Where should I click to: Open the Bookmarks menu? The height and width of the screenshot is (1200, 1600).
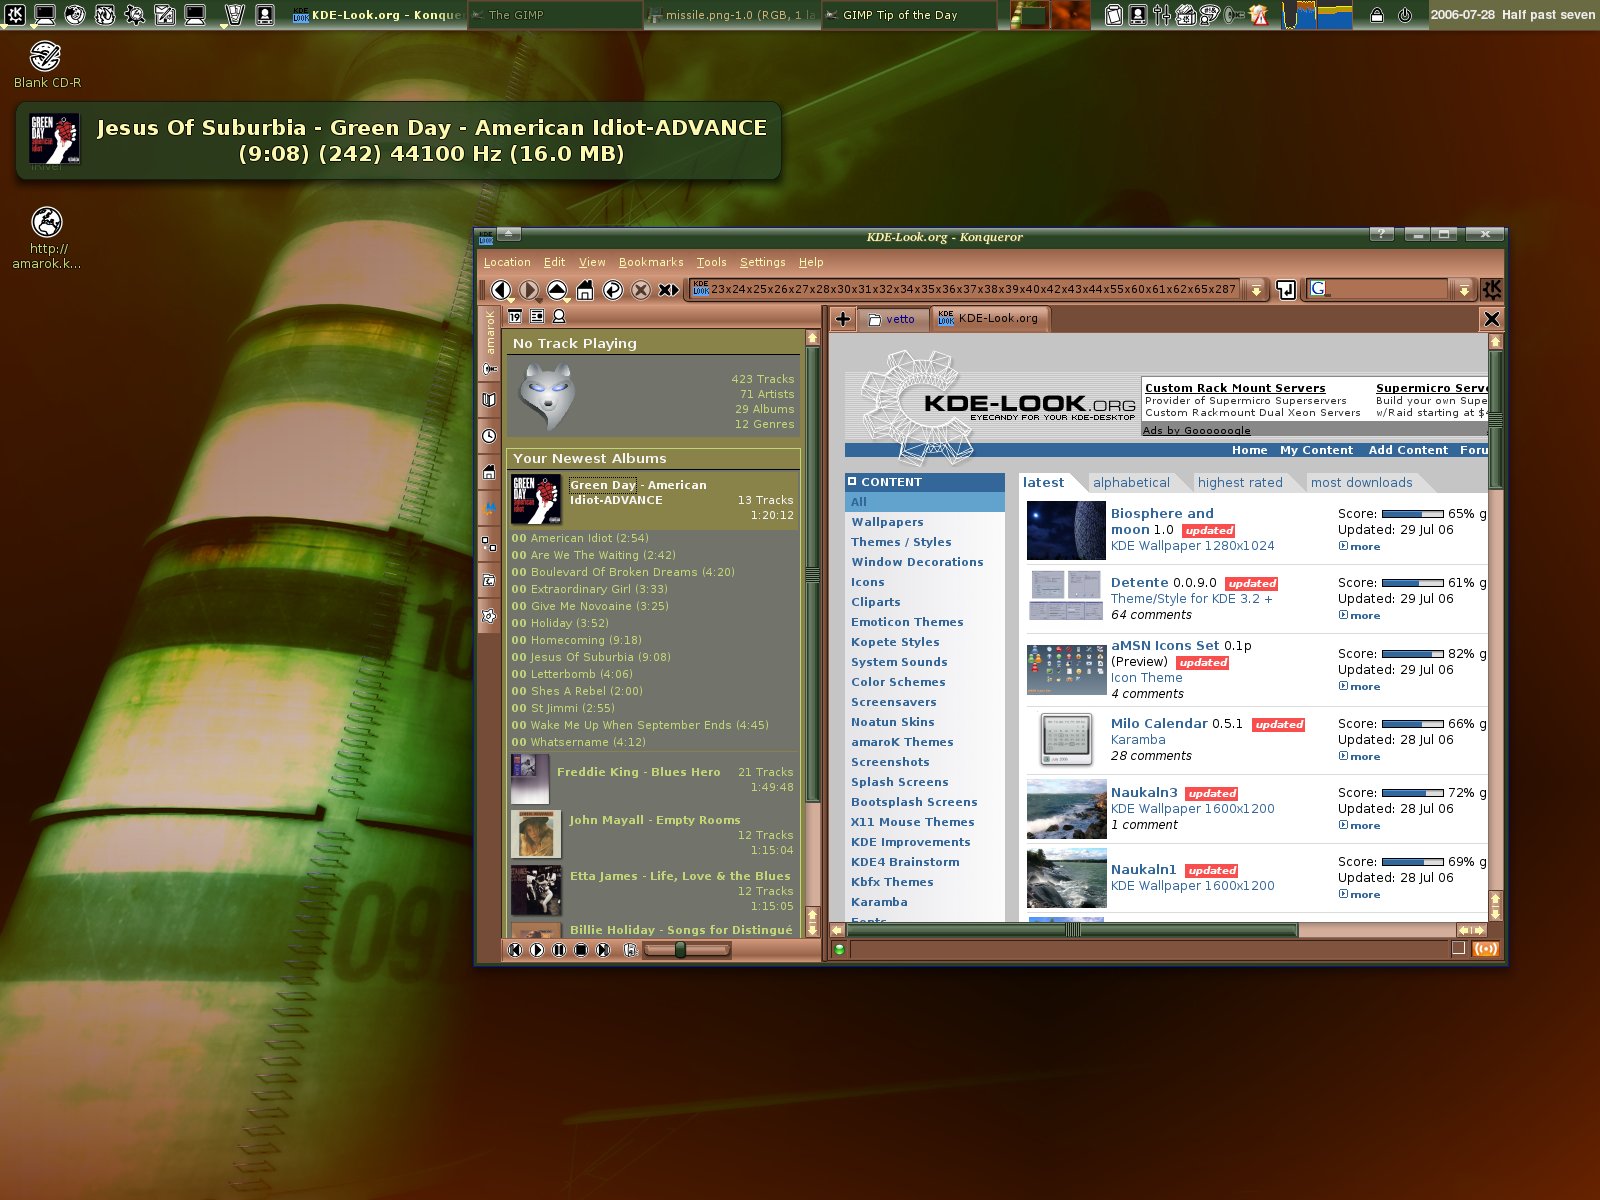click(x=651, y=262)
